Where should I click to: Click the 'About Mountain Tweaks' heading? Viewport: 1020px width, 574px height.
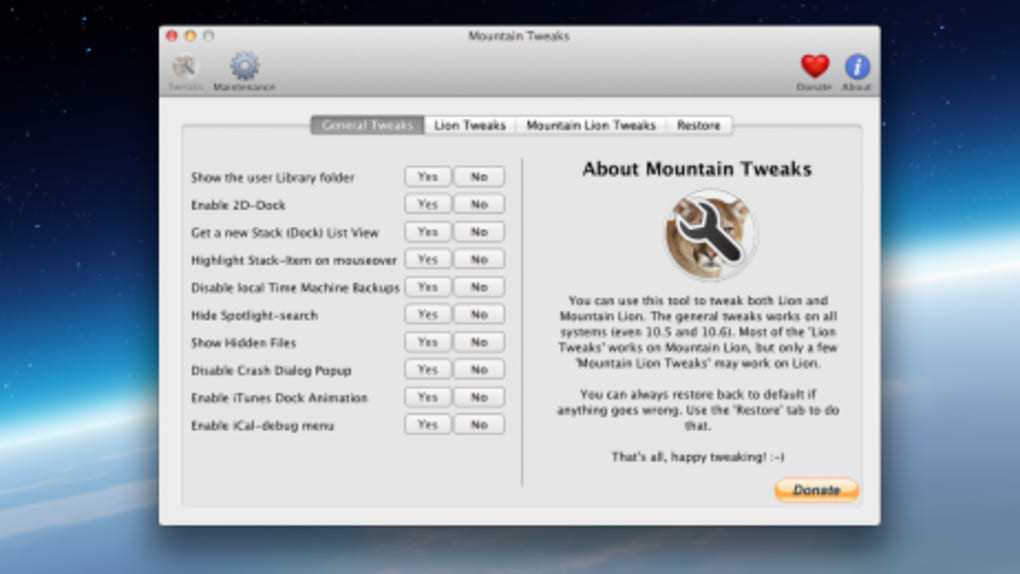pos(697,169)
